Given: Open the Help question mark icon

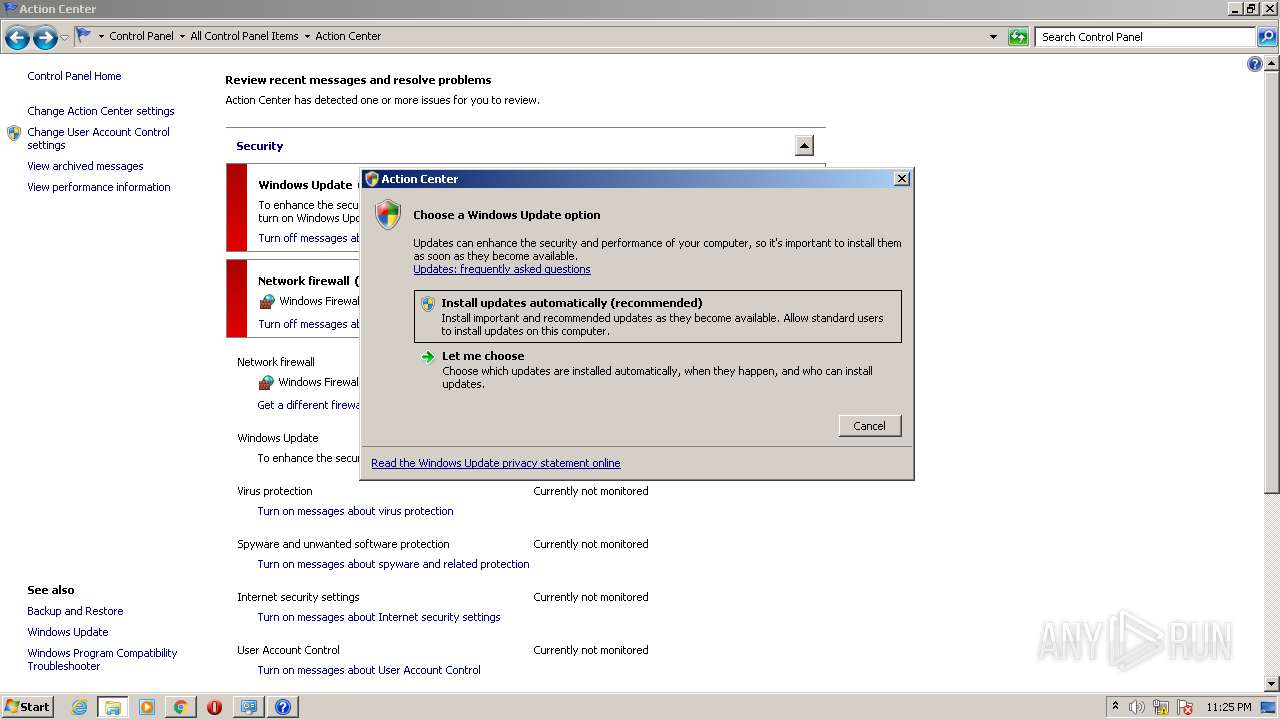Looking at the screenshot, I should tap(1255, 64).
